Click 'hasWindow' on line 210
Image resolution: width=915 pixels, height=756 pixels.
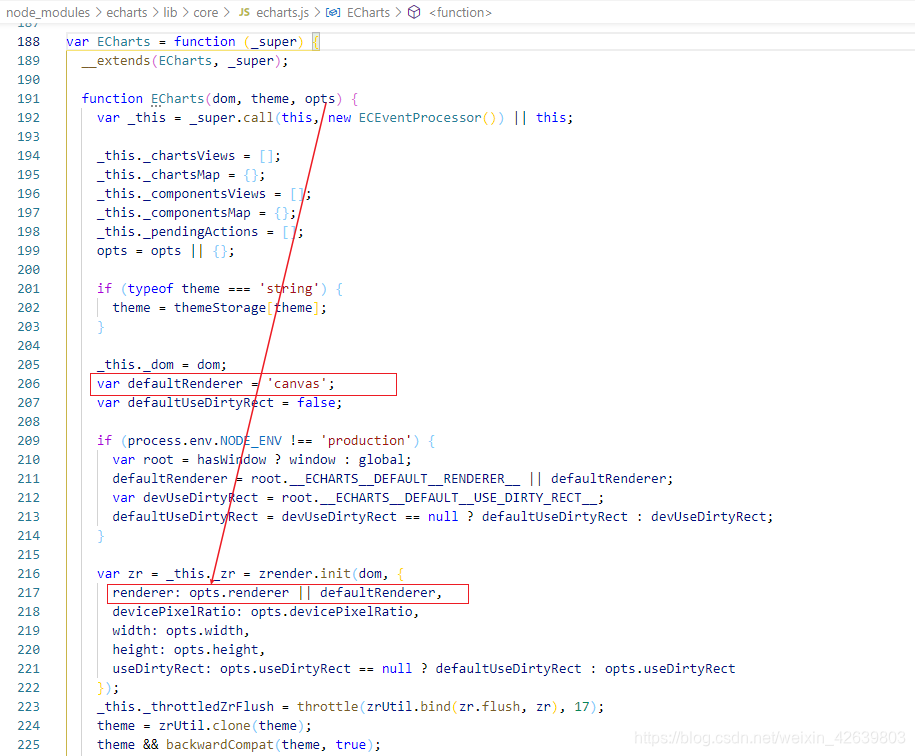(x=231, y=460)
